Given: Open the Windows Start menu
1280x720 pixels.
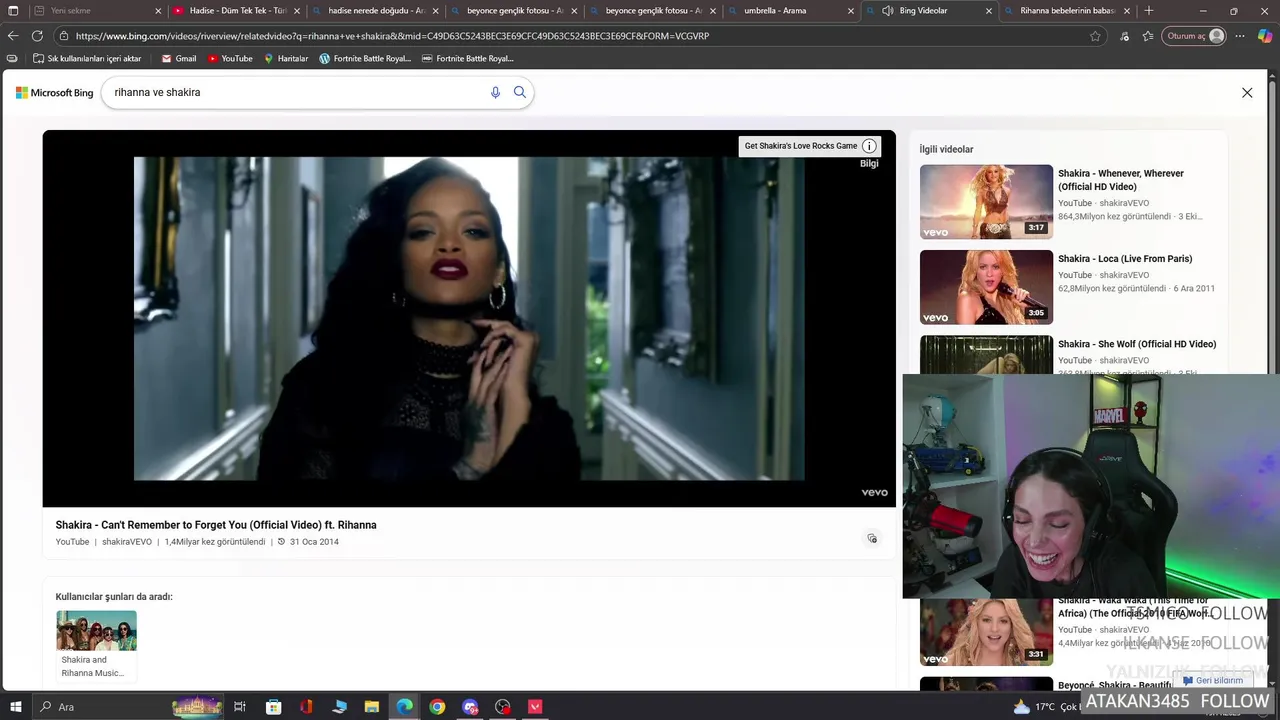Looking at the screenshot, I should click(x=15, y=707).
